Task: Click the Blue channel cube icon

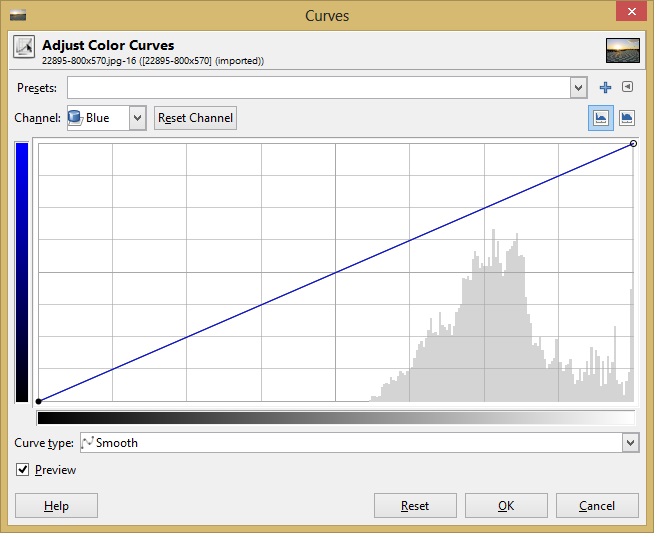Action: [75, 118]
